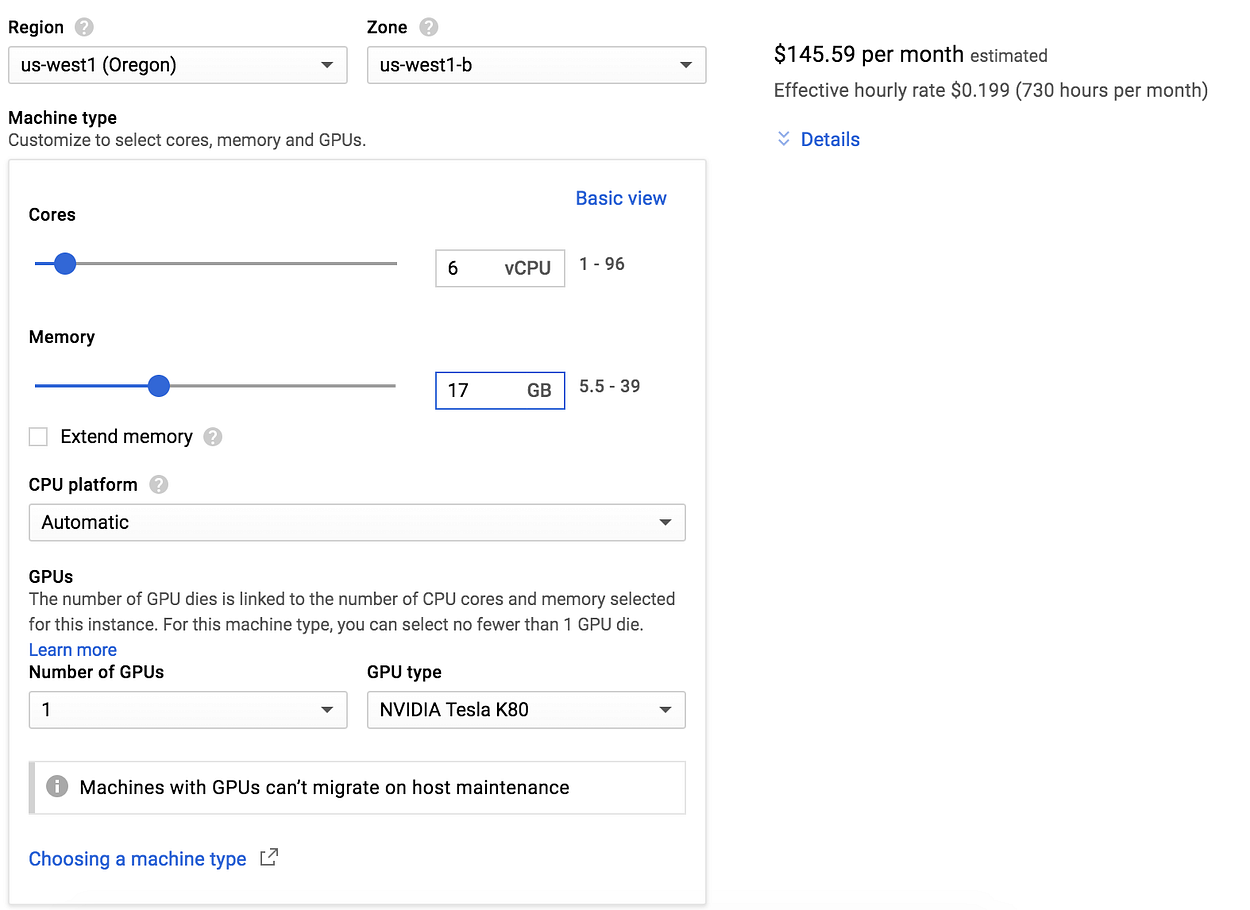
Task: Enable the Extend memory checkbox
Action: tap(38, 437)
